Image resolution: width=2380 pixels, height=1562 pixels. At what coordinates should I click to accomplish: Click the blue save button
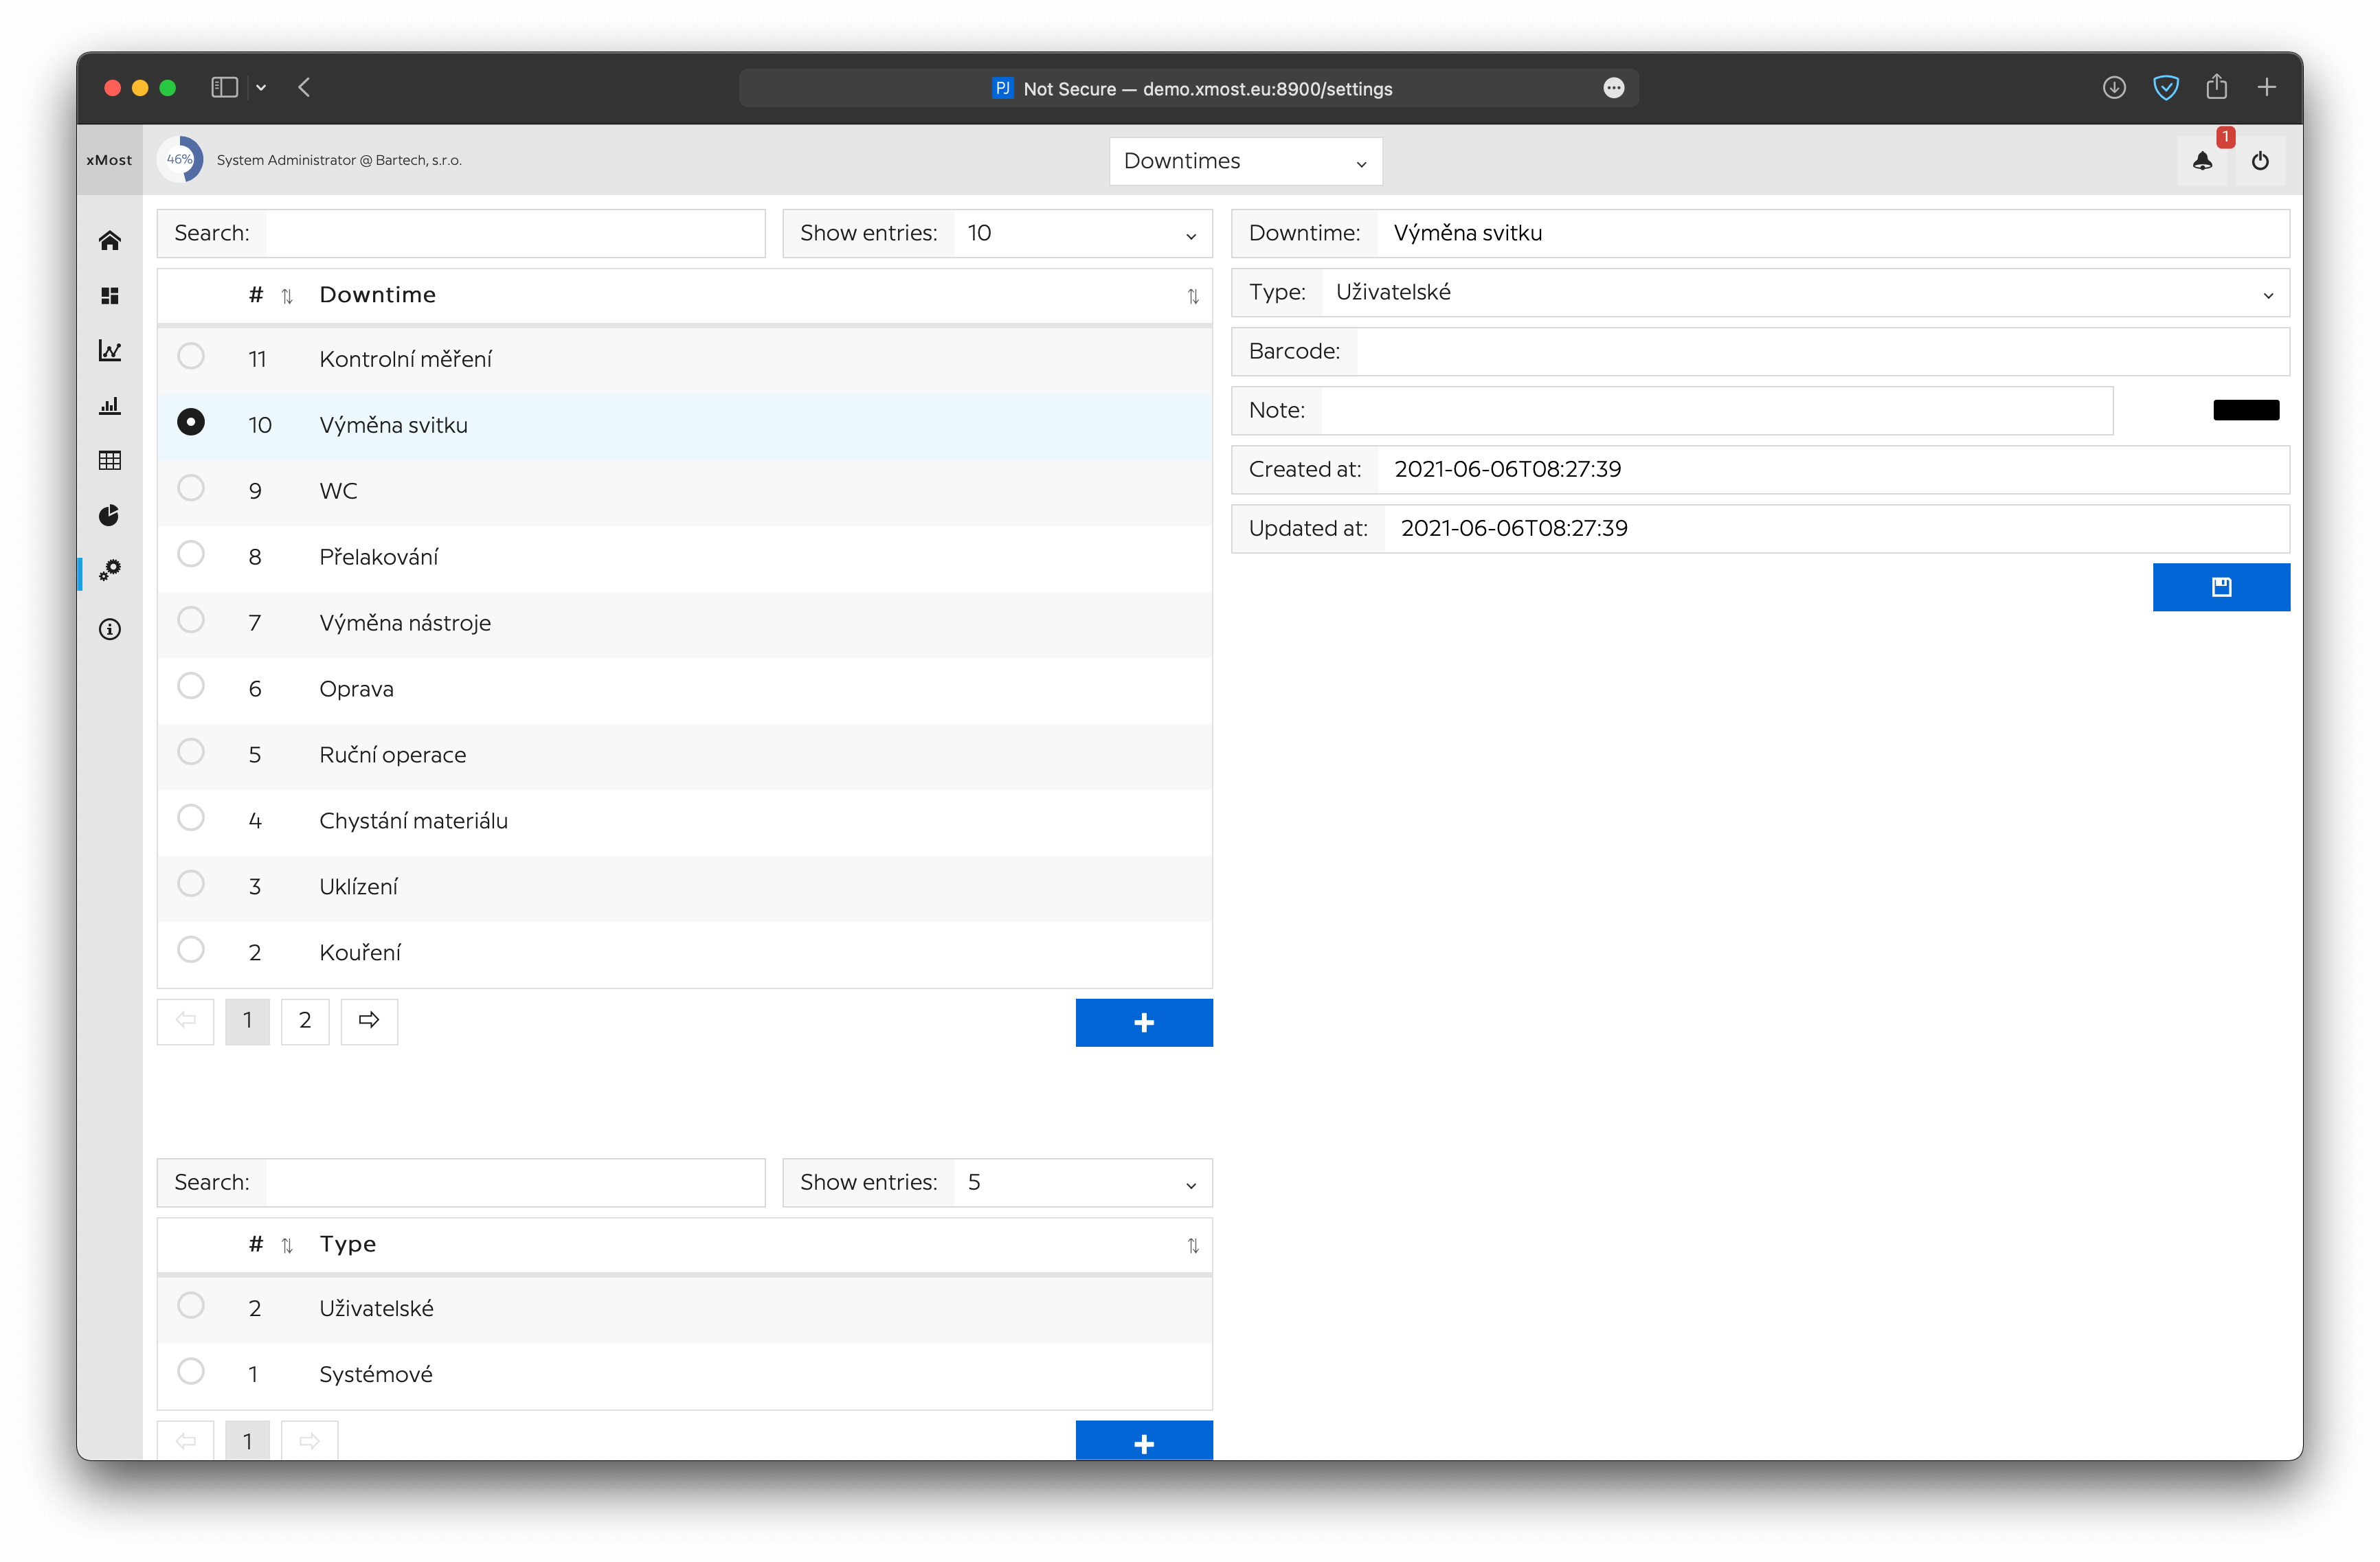pos(2220,587)
